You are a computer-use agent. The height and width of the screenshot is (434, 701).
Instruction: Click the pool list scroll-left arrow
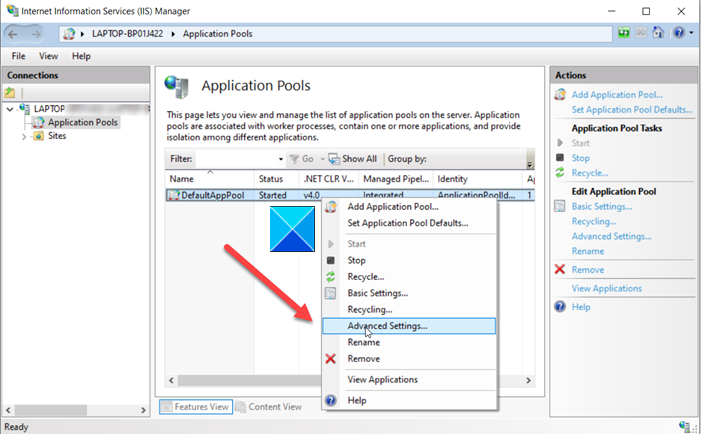point(171,380)
